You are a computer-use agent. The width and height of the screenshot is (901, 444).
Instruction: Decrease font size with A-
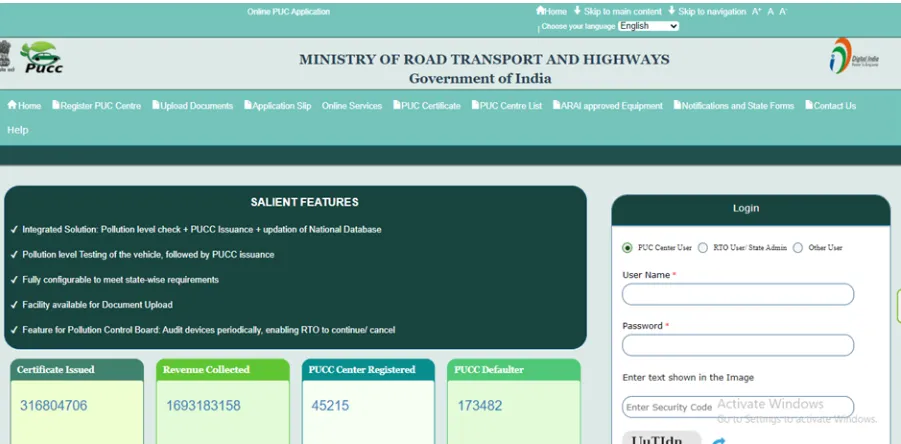(x=783, y=11)
